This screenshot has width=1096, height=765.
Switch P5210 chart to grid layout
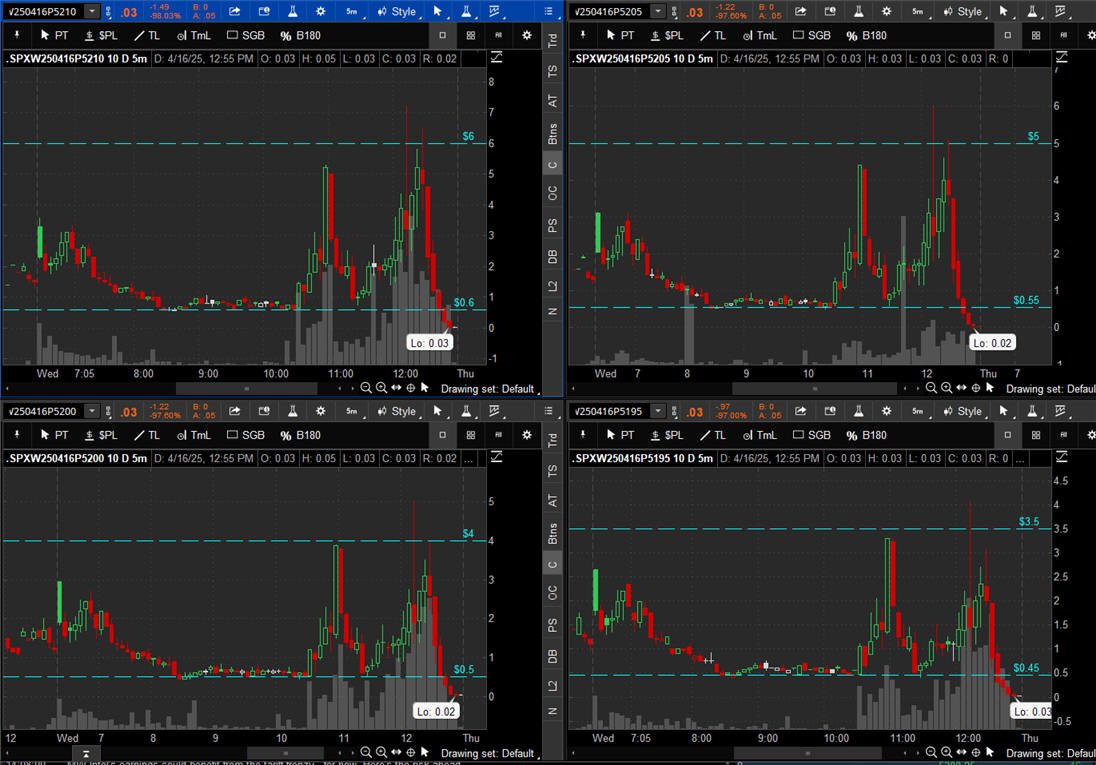(x=470, y=35)
